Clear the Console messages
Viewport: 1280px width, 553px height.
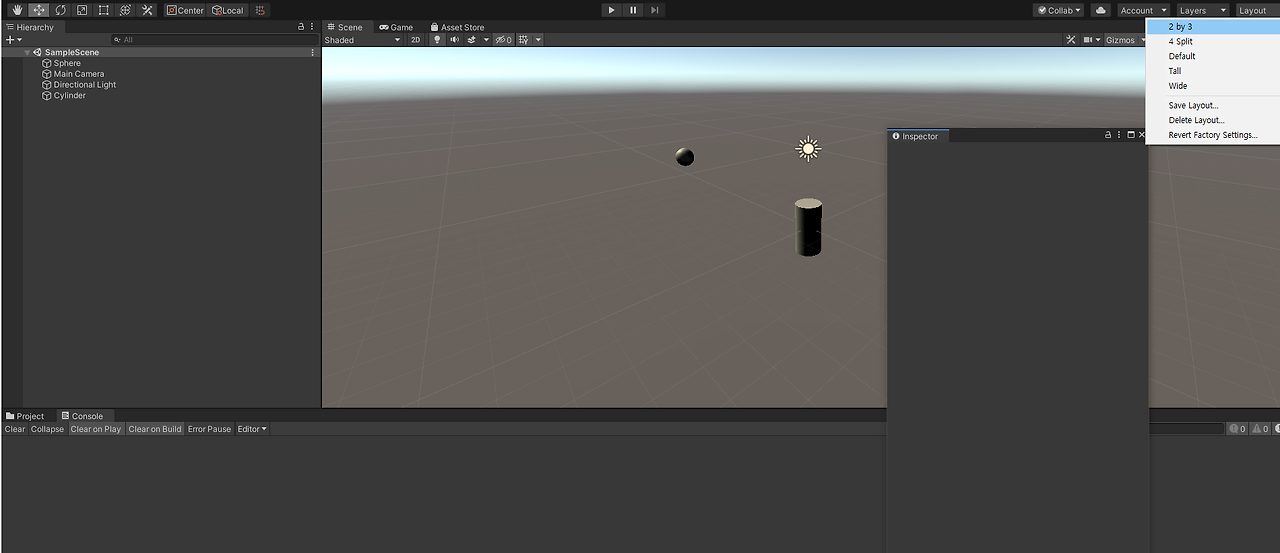[15, 429]
